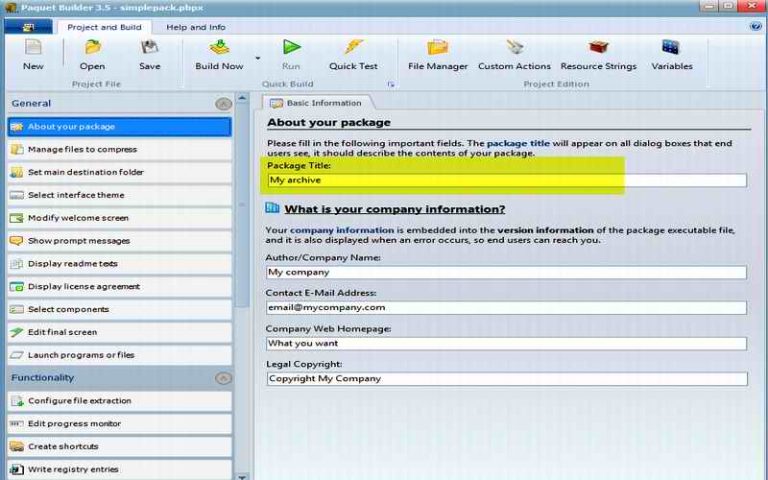Collapse the General section
Viewport: 768px width, 480px height.
(223, 104)
